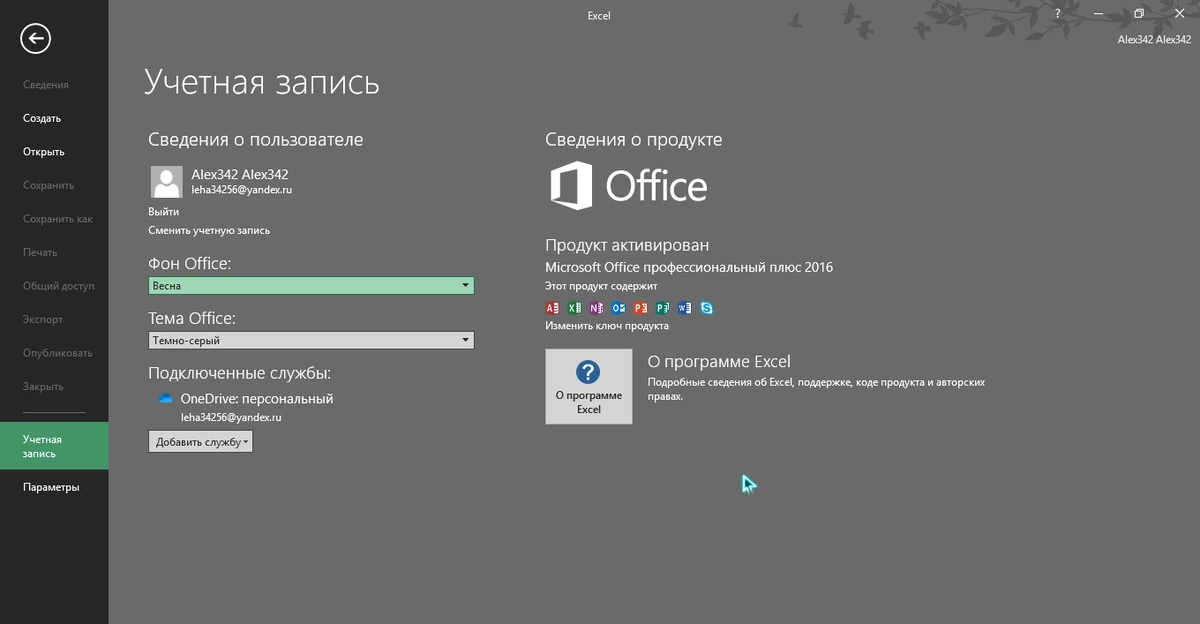Select the Учетная запись tab
The height and width of the screenshot is (624, 1200).
point(54,446)
